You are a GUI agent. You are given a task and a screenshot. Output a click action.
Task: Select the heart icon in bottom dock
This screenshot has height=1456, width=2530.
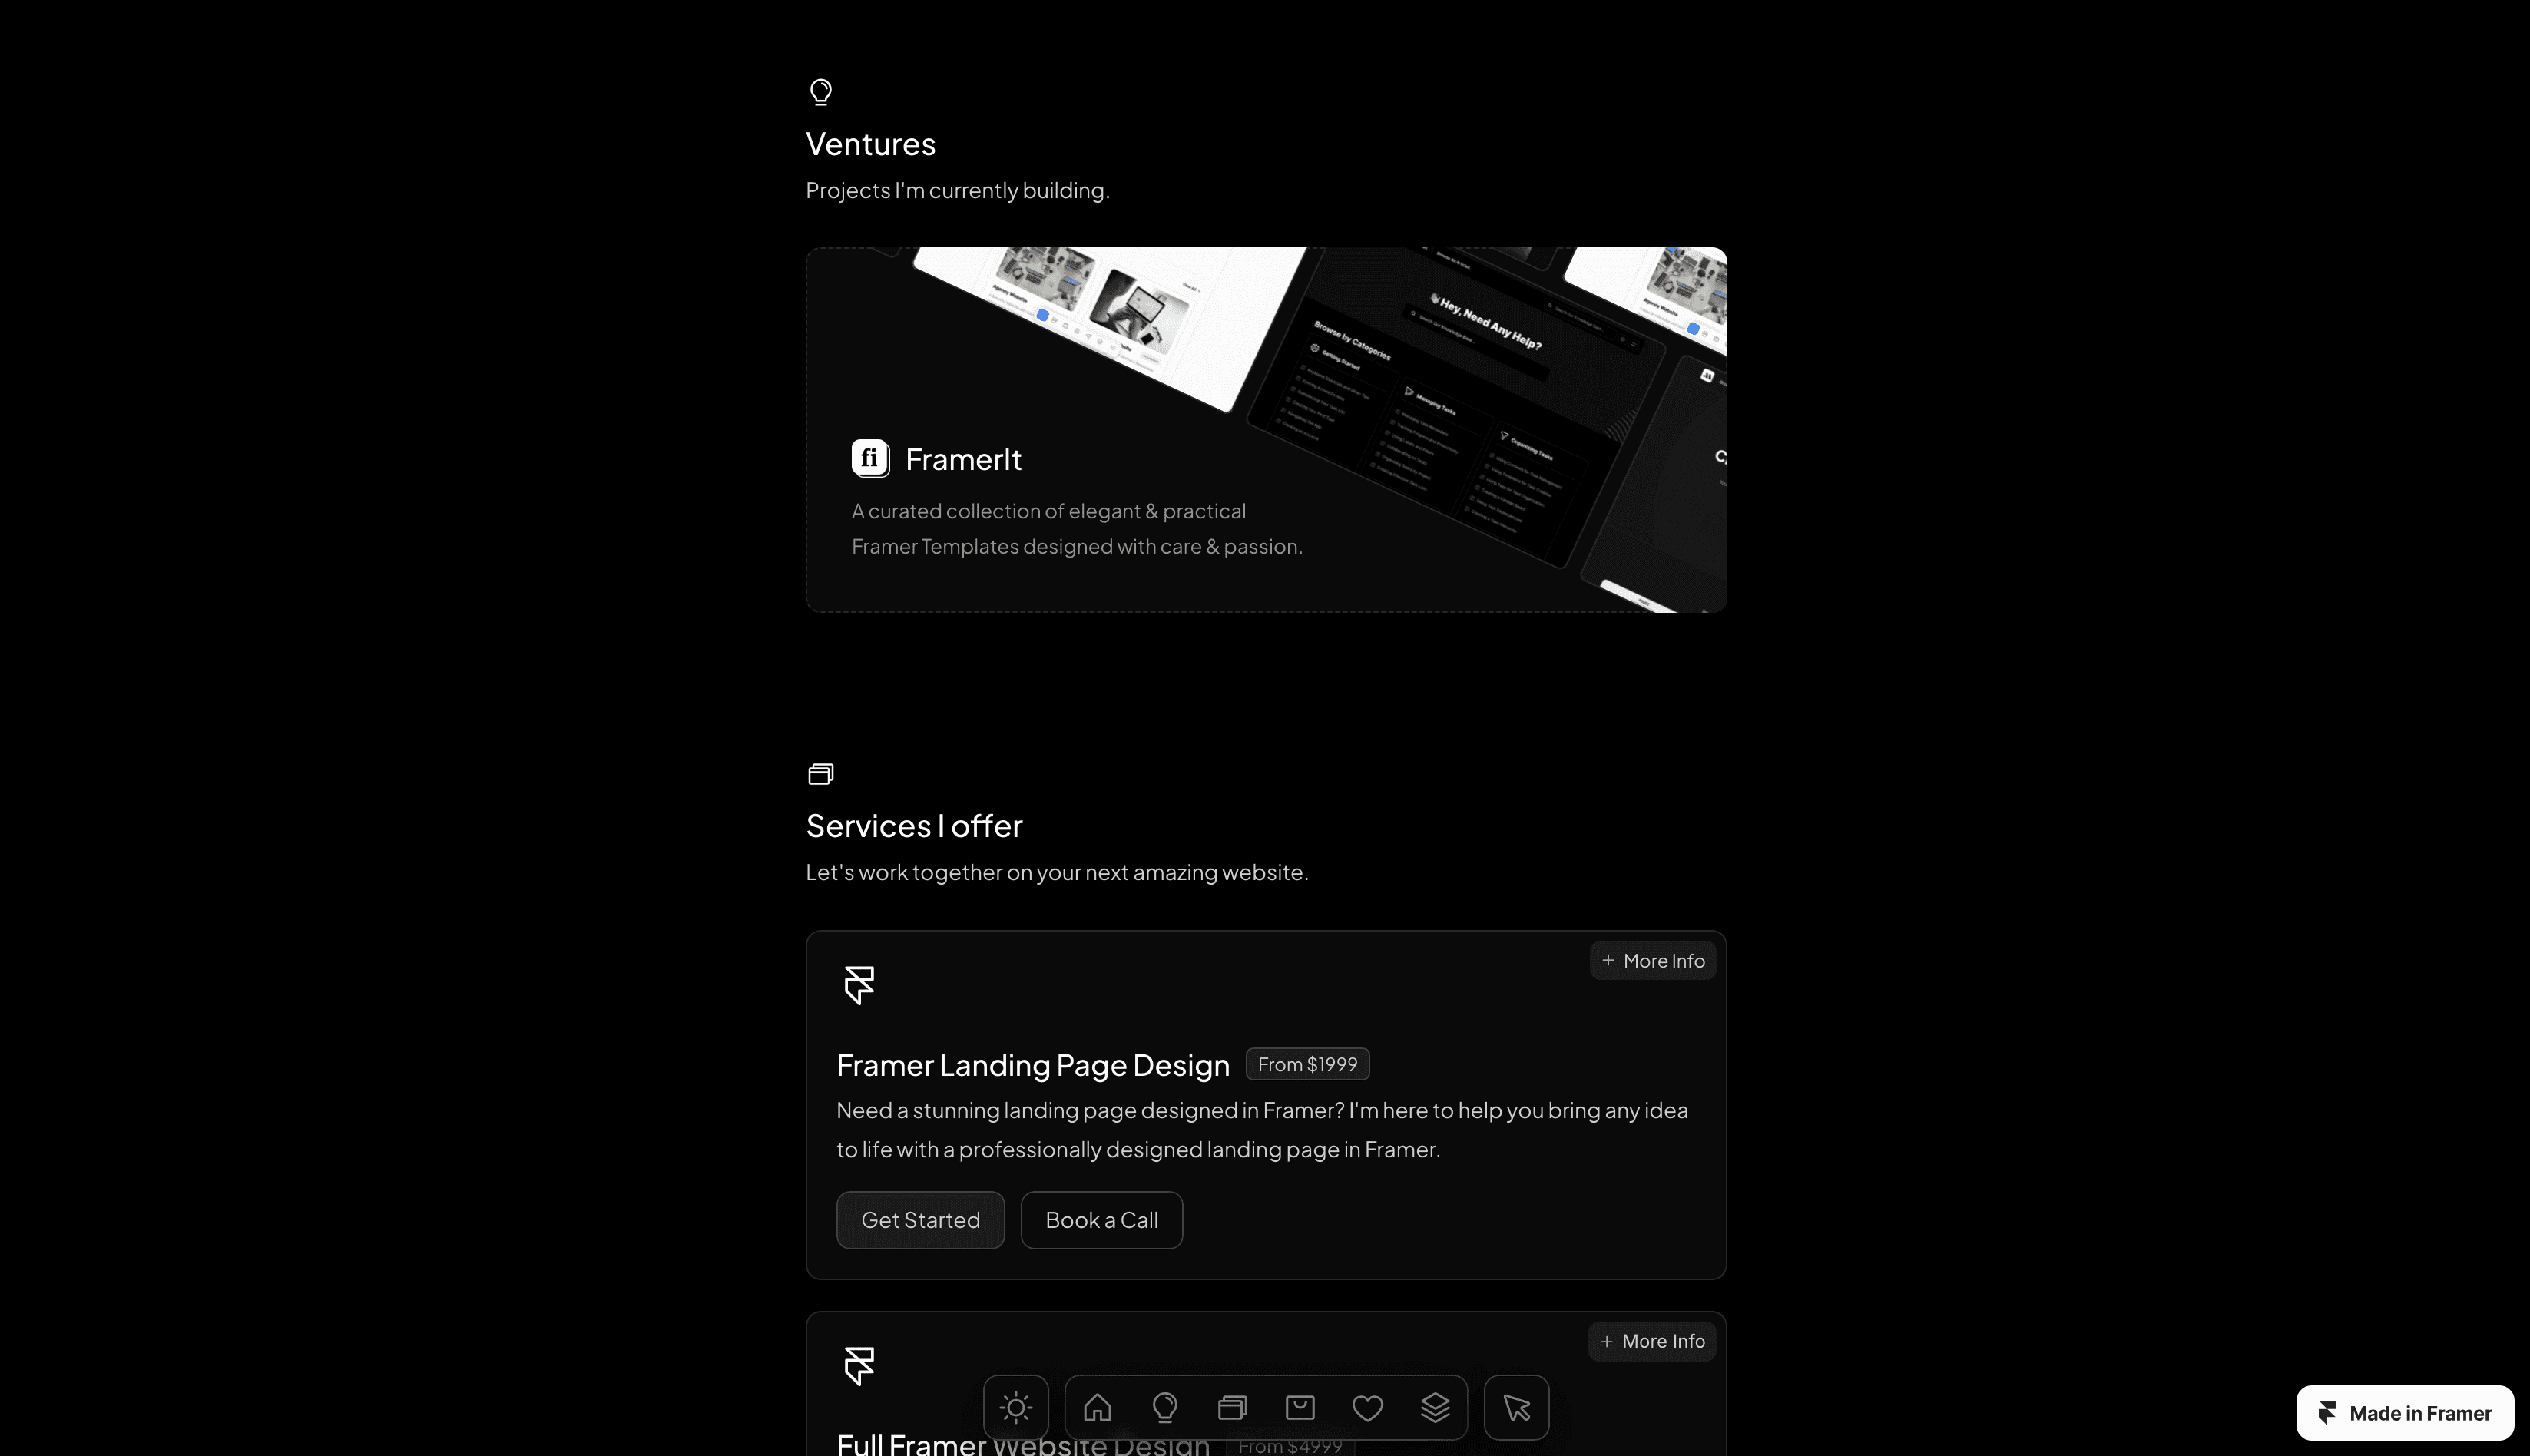[1367, 1407]
